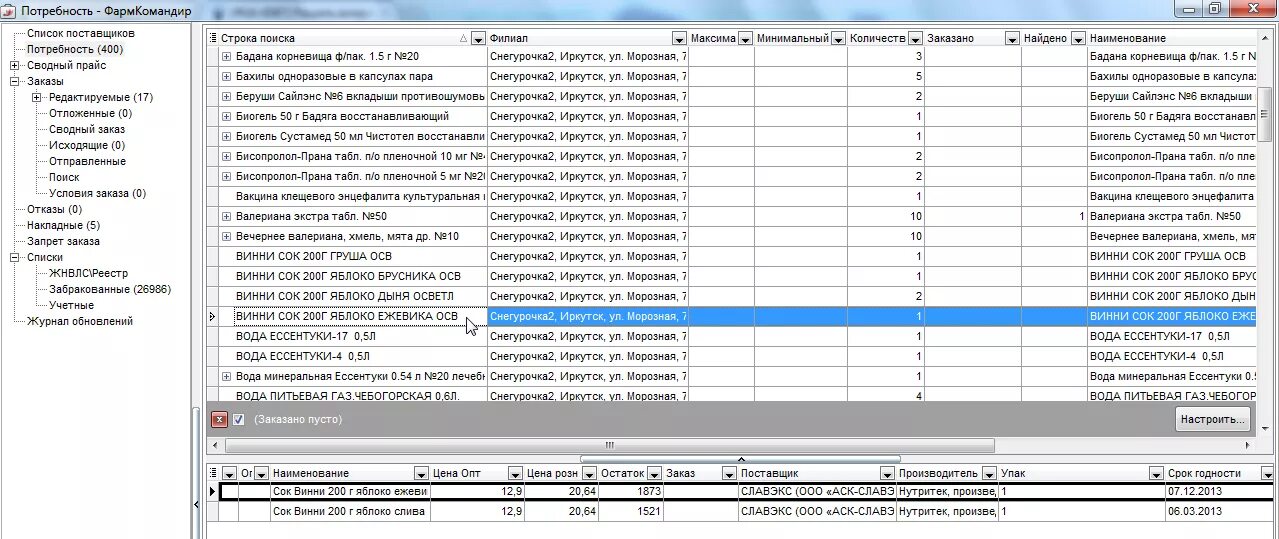1279x539 pixels.
Task: Open the Производитель column filter dropdown
Action: [x=989, y=473]
